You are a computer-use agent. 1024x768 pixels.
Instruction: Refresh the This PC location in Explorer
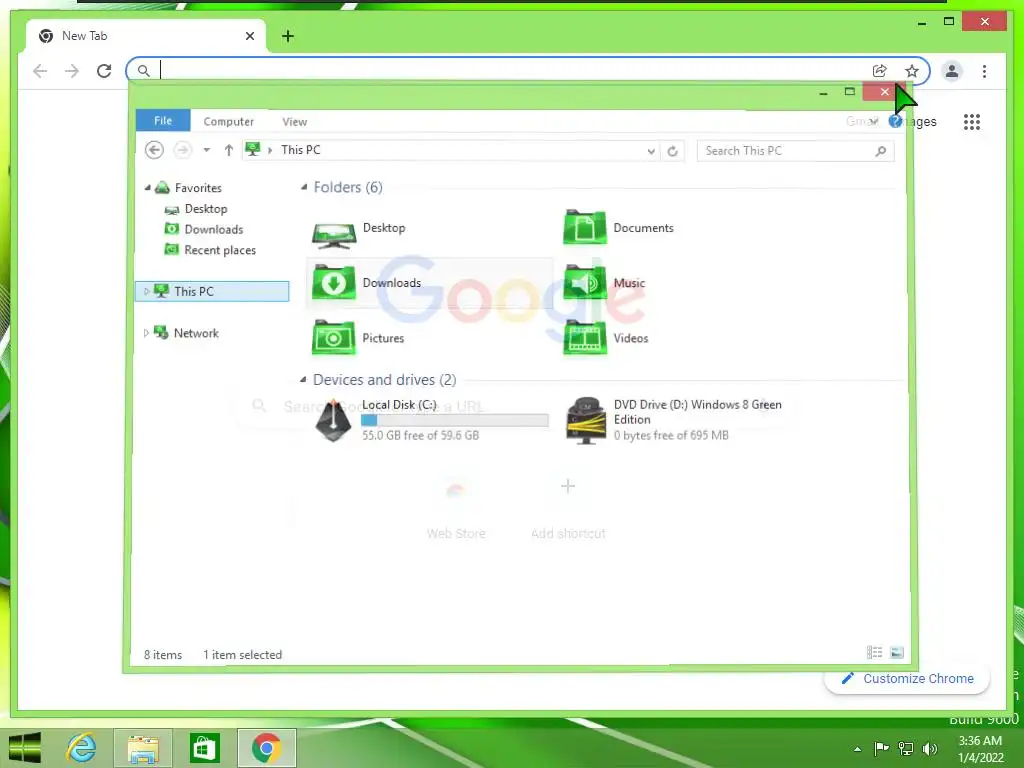click(x=673, y=151)
